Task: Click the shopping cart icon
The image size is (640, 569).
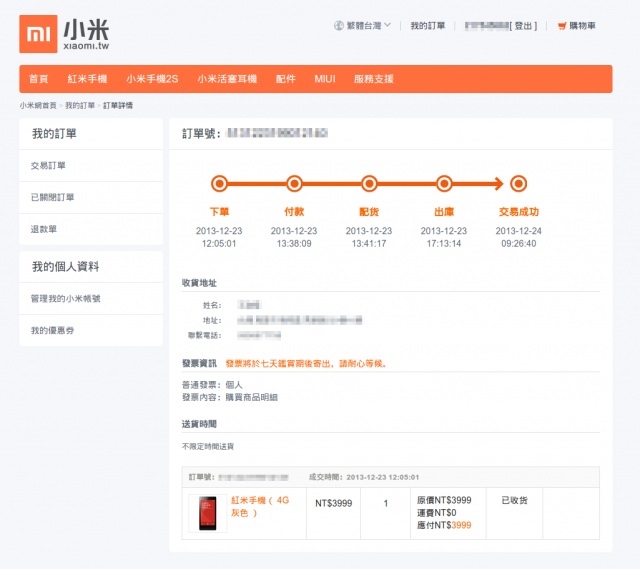Action: [x=562, y=26]
